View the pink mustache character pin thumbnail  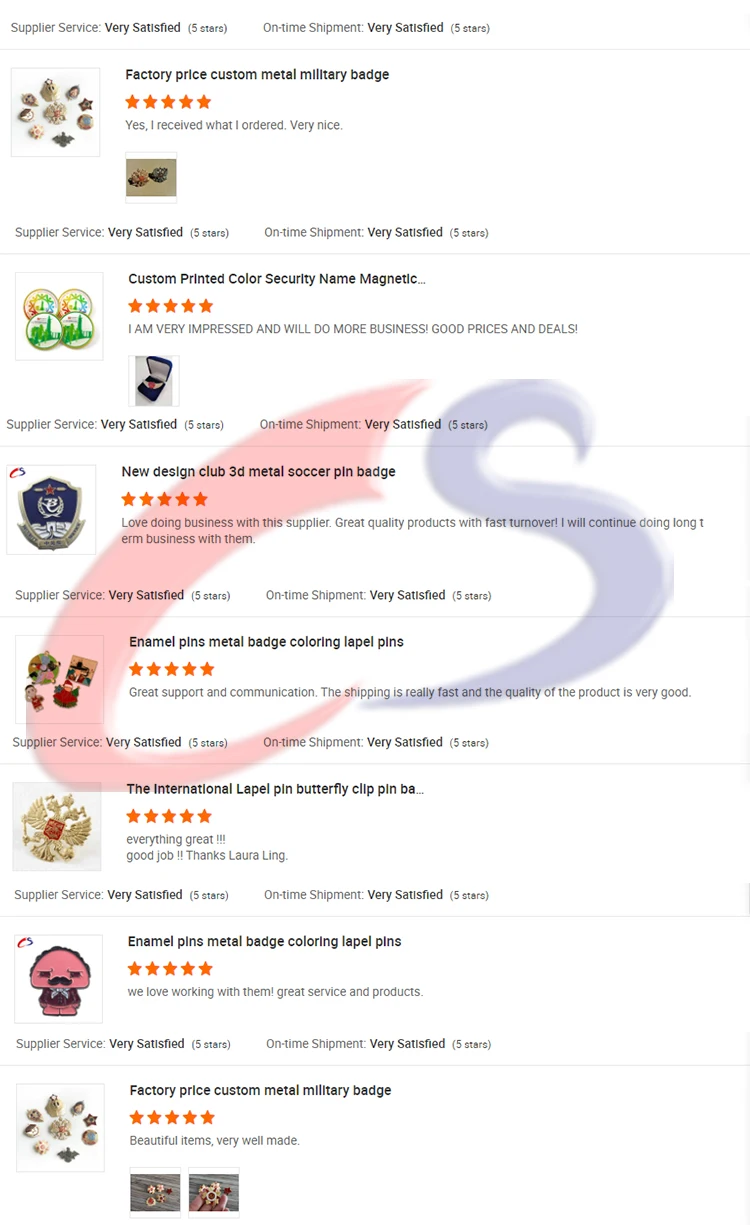pos(58,979)
